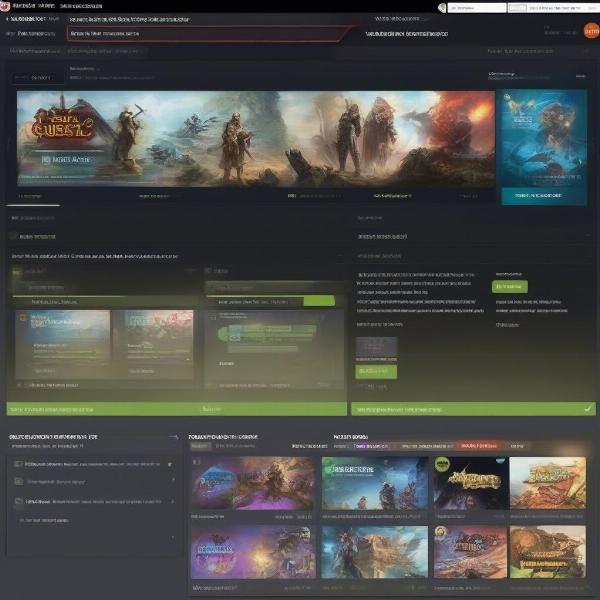Click the white checkmark on the right green bar
The height and width of the screenshot is (600, 600).
(587, 409)
